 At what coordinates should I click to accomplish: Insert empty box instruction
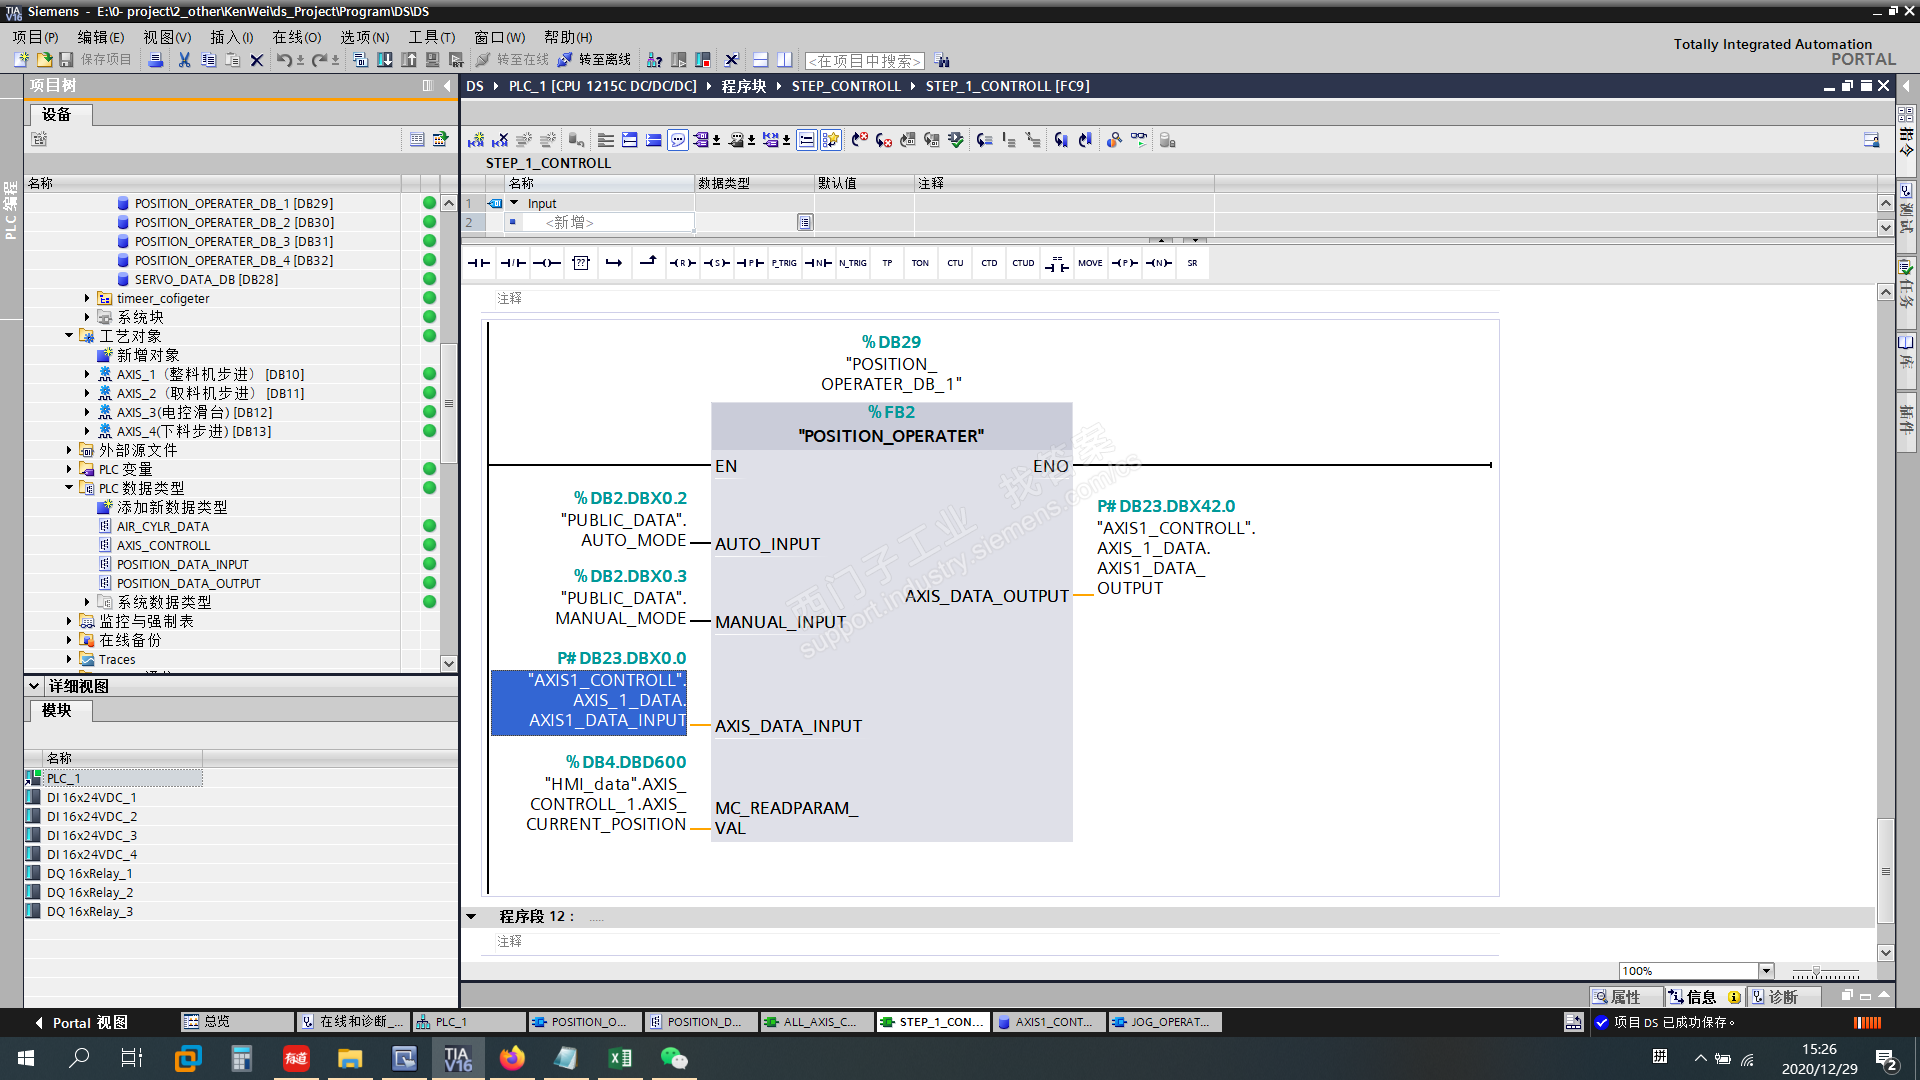click(581, 263)
